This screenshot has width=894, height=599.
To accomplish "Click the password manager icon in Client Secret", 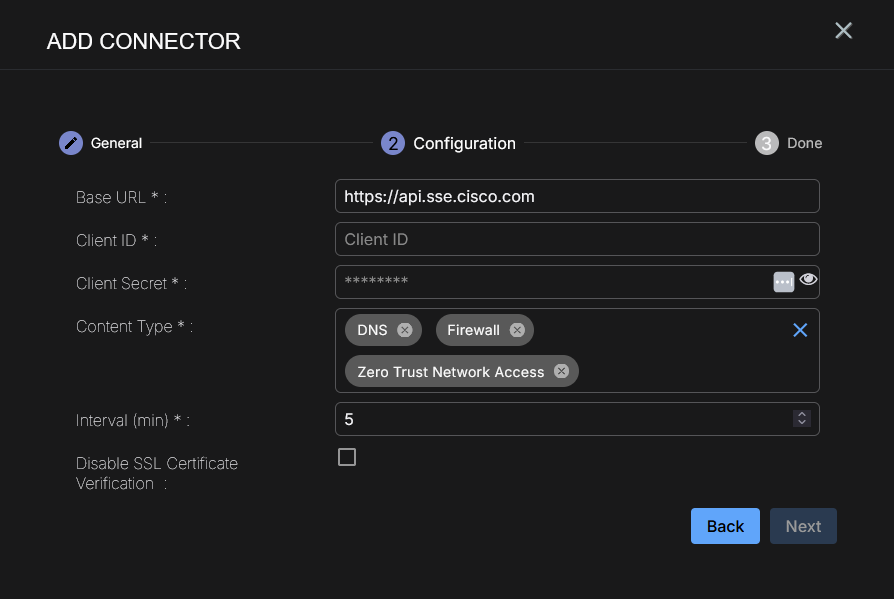I will (x=784, y=282).
